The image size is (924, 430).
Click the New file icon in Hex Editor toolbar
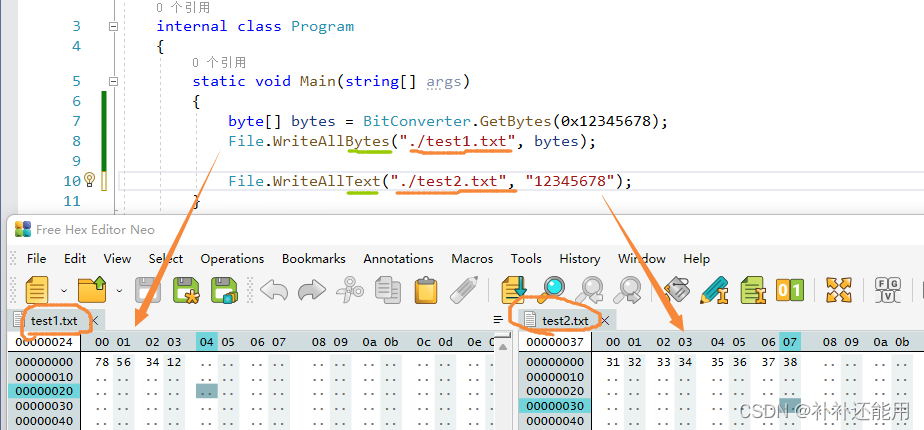(37, 290)
